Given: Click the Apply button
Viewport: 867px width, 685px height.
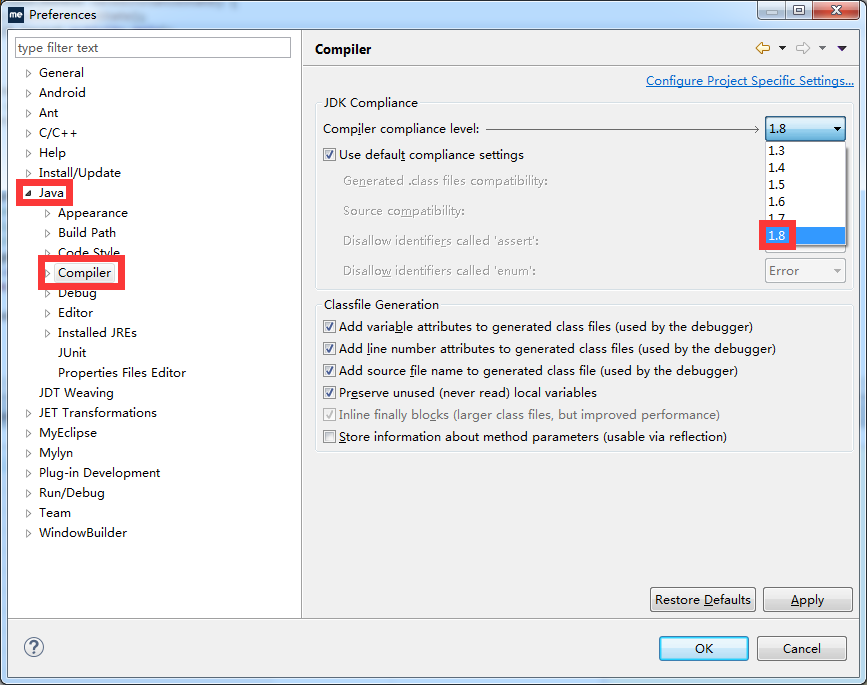Looking at the screenshot, I should click(x=807, y=600).
